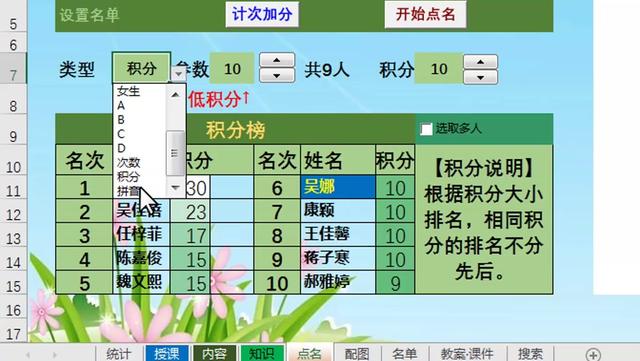Click the 设置名单 label
640x361 pixels.
click(x=89, y=15)
